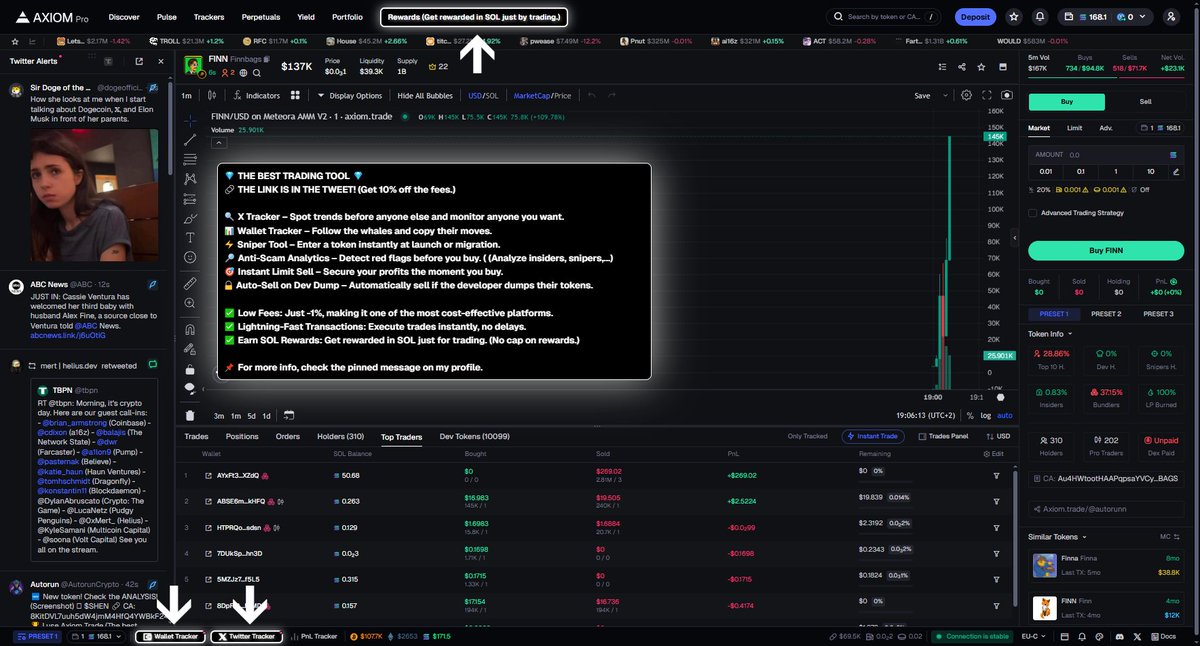Open Finna similar token thumbnail
Viewport: 1200px width, 646px height.
point(1045,566)
